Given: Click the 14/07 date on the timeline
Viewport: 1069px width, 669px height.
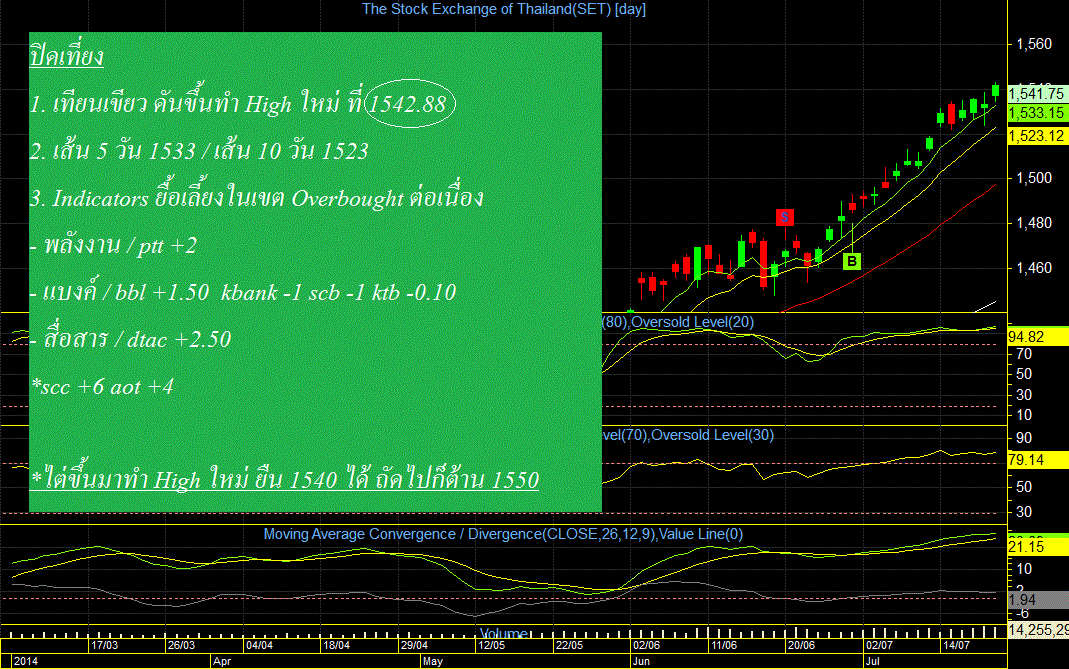Looking at the screenshot, I should (956, 645).
